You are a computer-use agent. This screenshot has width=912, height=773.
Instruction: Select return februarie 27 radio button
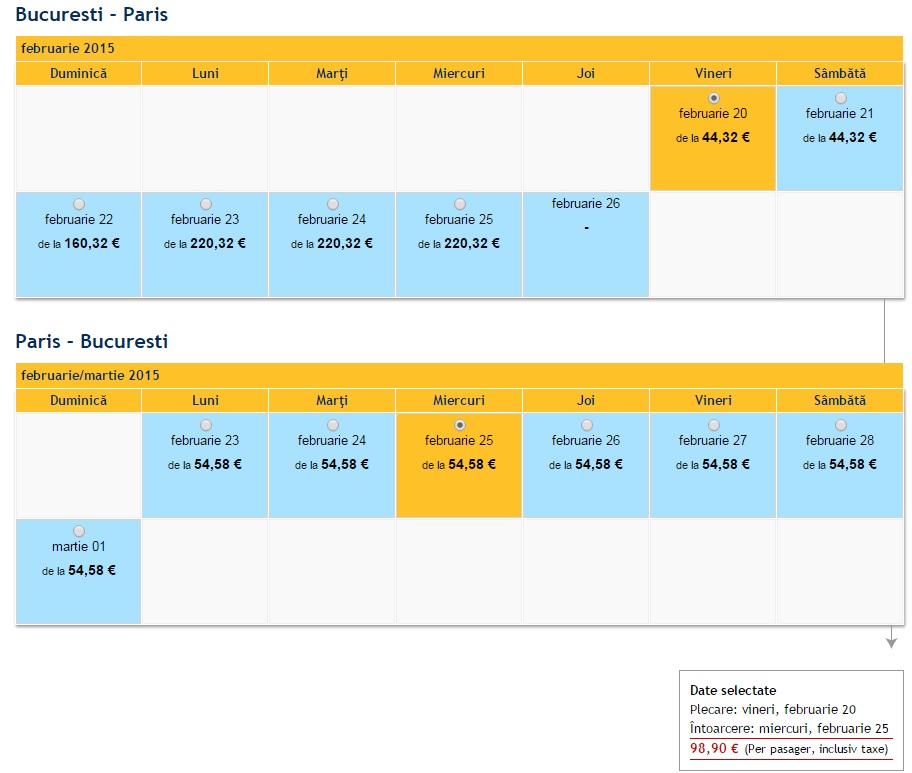click(x=713, y=425)
